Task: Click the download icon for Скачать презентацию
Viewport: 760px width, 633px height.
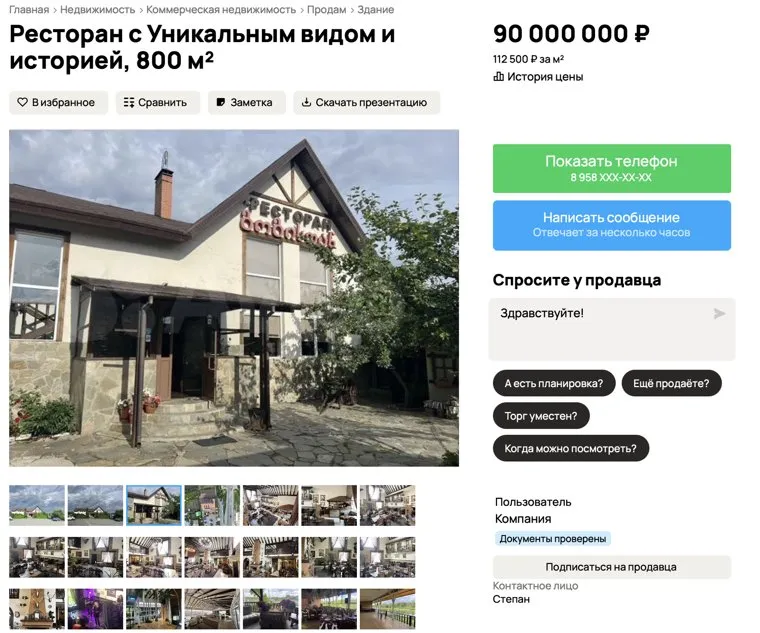Action: click(306, 102)
